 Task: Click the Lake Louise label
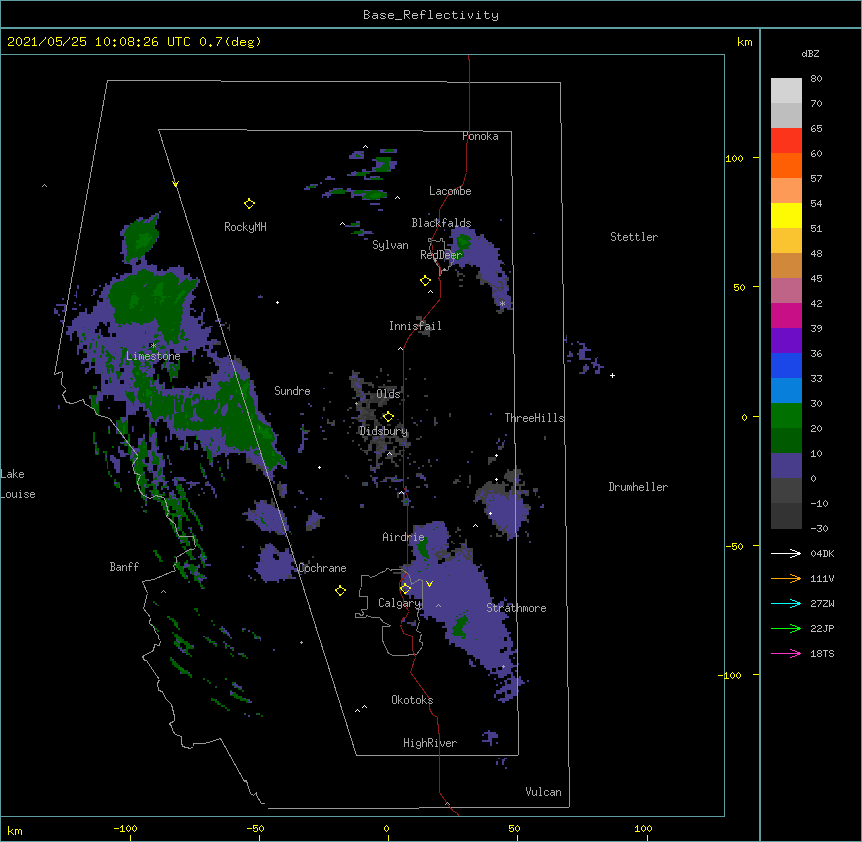point(18,484)
